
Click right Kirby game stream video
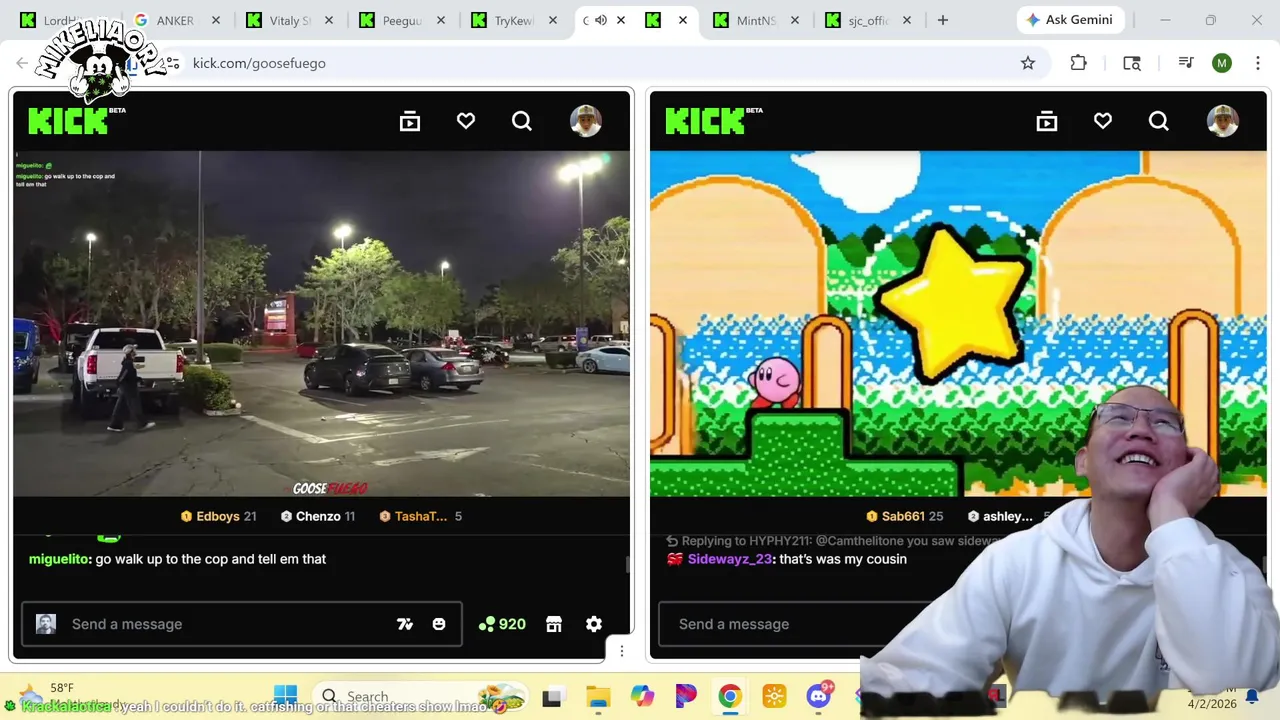coord(958,323)
